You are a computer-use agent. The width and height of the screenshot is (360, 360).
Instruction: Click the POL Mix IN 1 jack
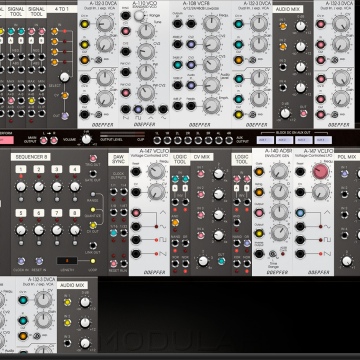(345, 174)
